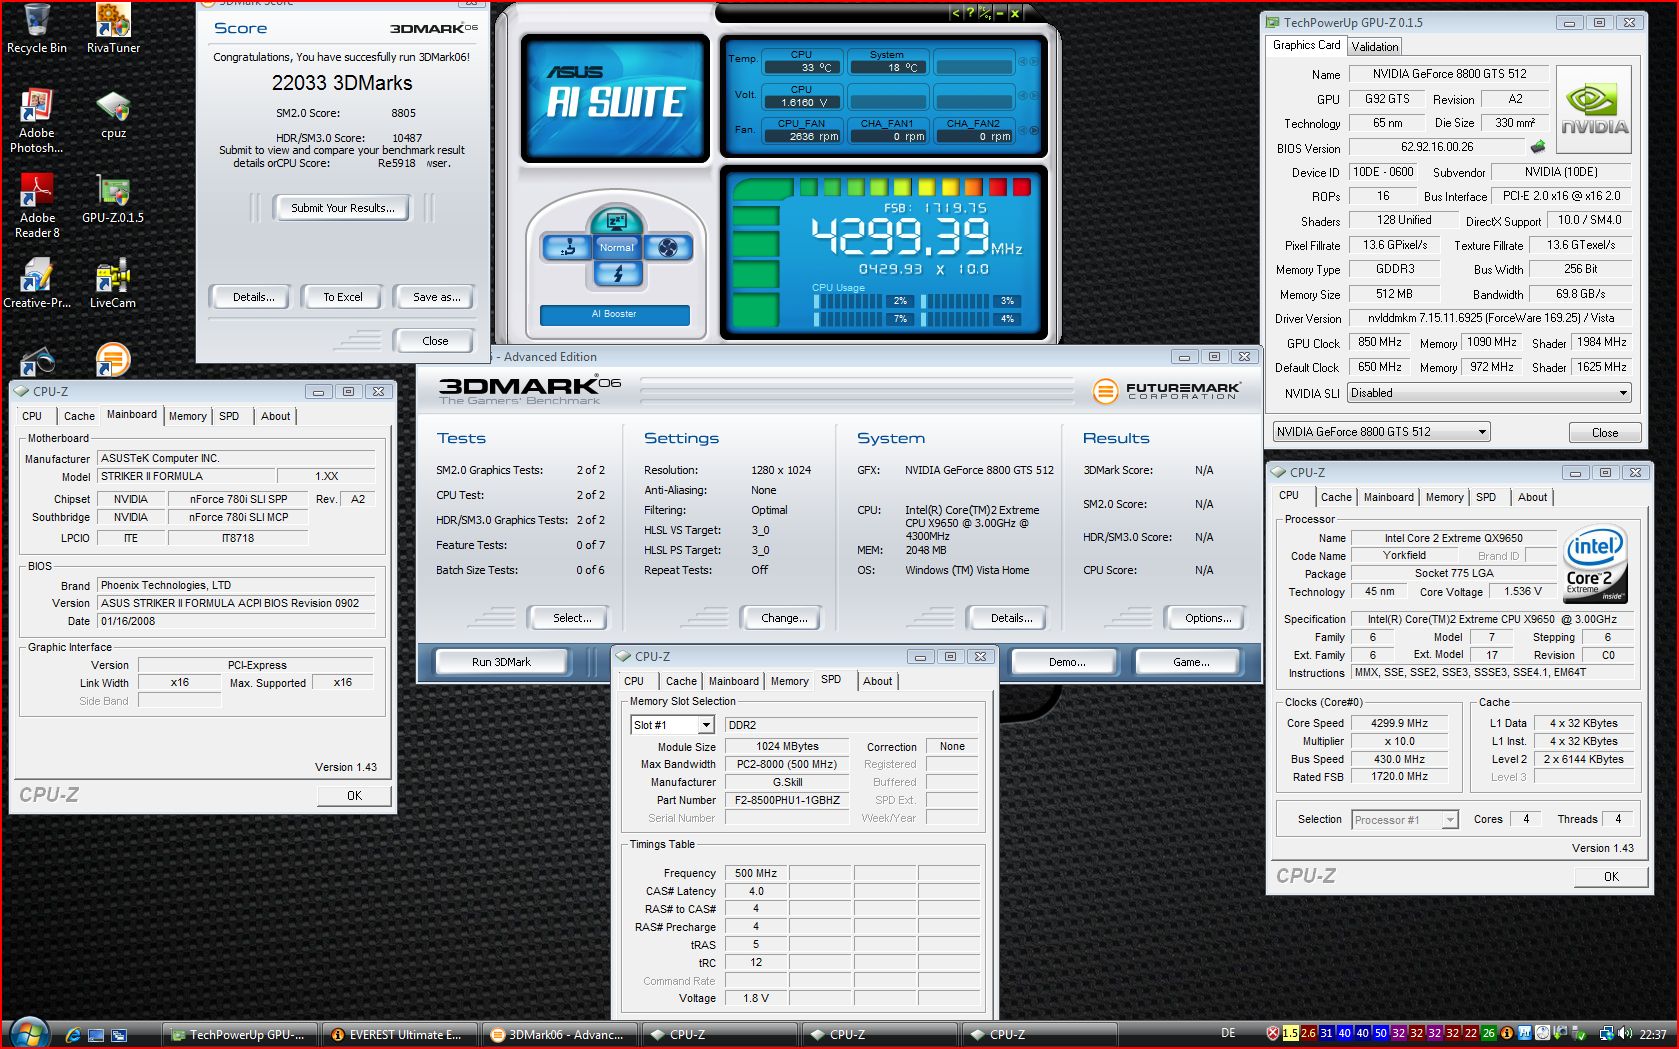Launch Internet Explorer from quick launch

pyautogui.click(x=72, y=1035)
